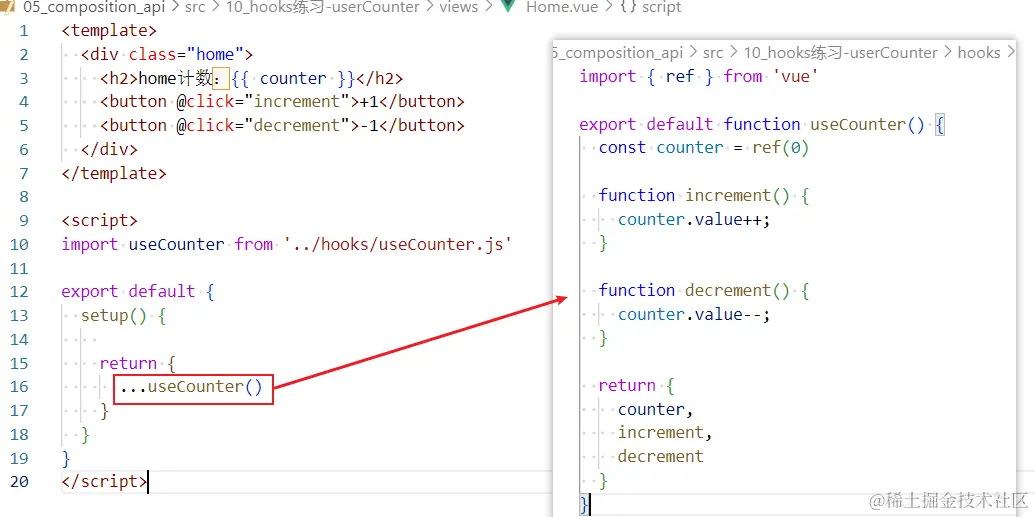
Task: Click the Vue file icon beside Home.vue
Action: [508, 7]
